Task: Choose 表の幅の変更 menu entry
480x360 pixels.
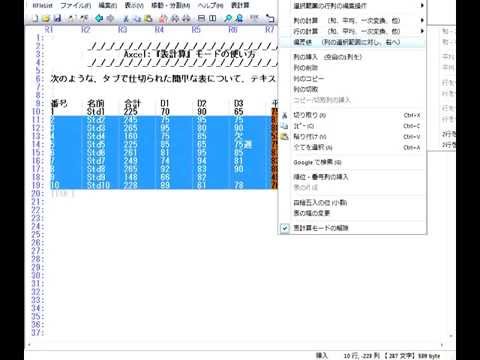Action: [x=352, y=213]
